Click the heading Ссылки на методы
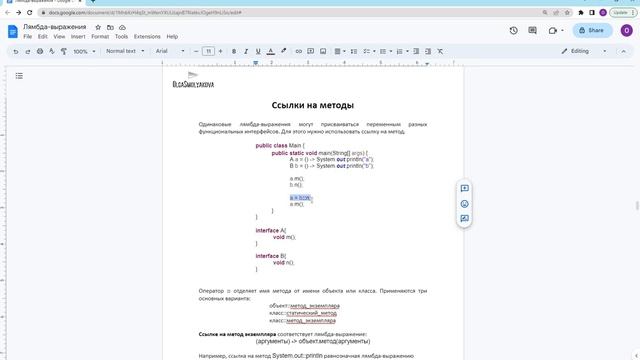Screen dimensions: 640x360 (x=313, y=105)
